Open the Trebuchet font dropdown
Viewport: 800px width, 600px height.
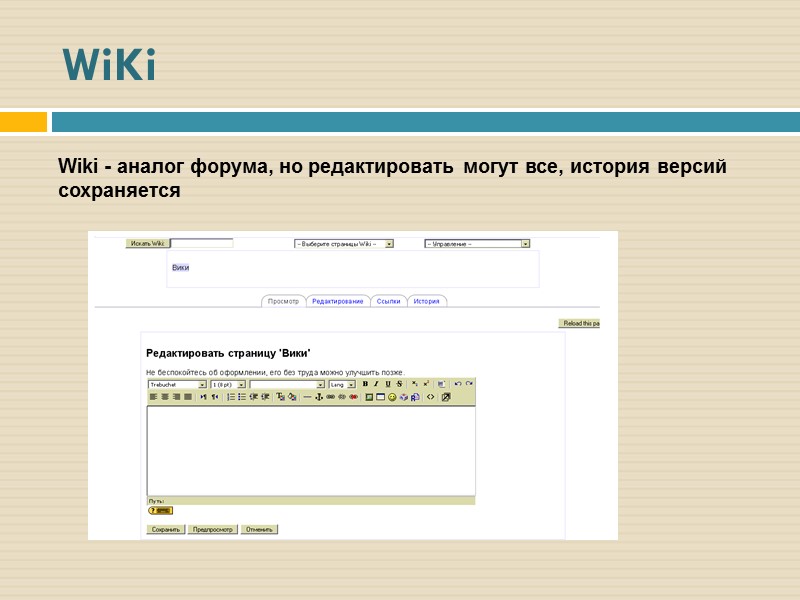click(x=177, y=385)
